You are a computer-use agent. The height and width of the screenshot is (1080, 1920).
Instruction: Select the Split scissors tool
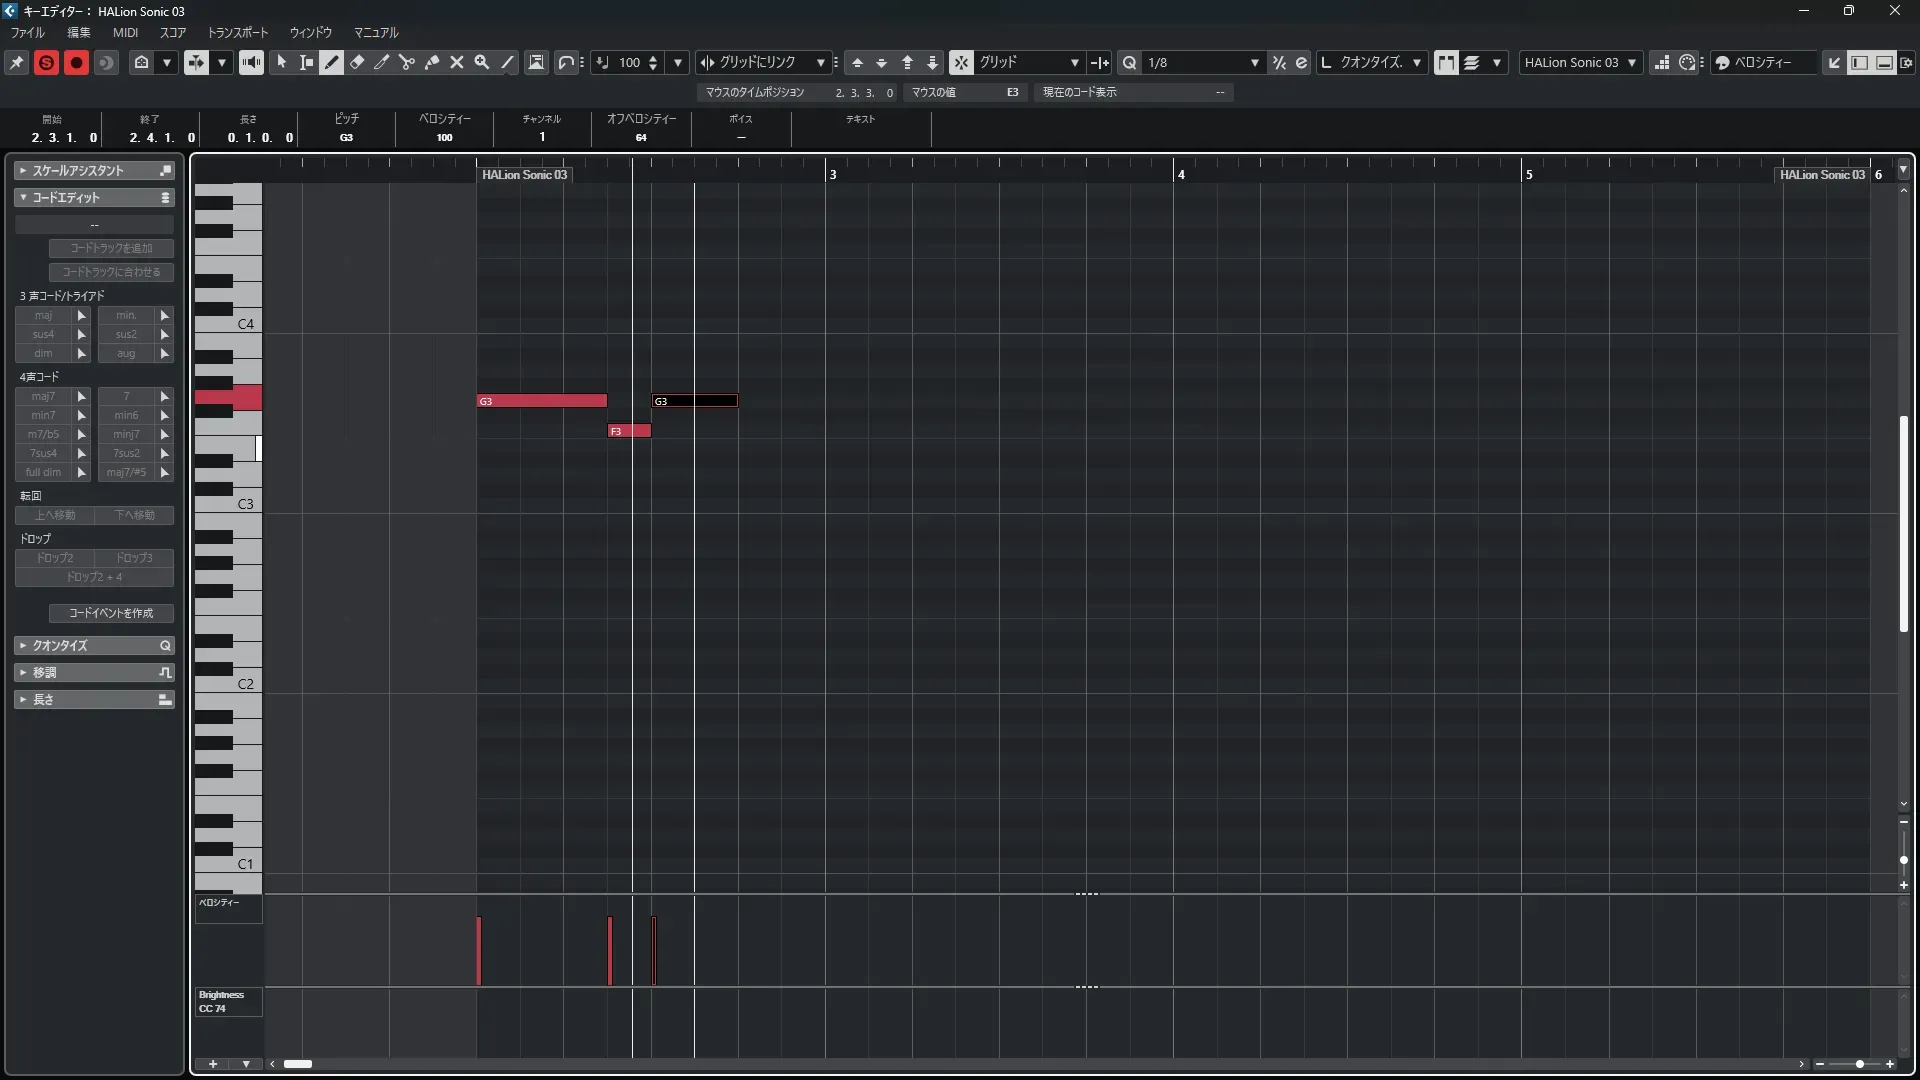pyautogui.click(x=407, y=62)
